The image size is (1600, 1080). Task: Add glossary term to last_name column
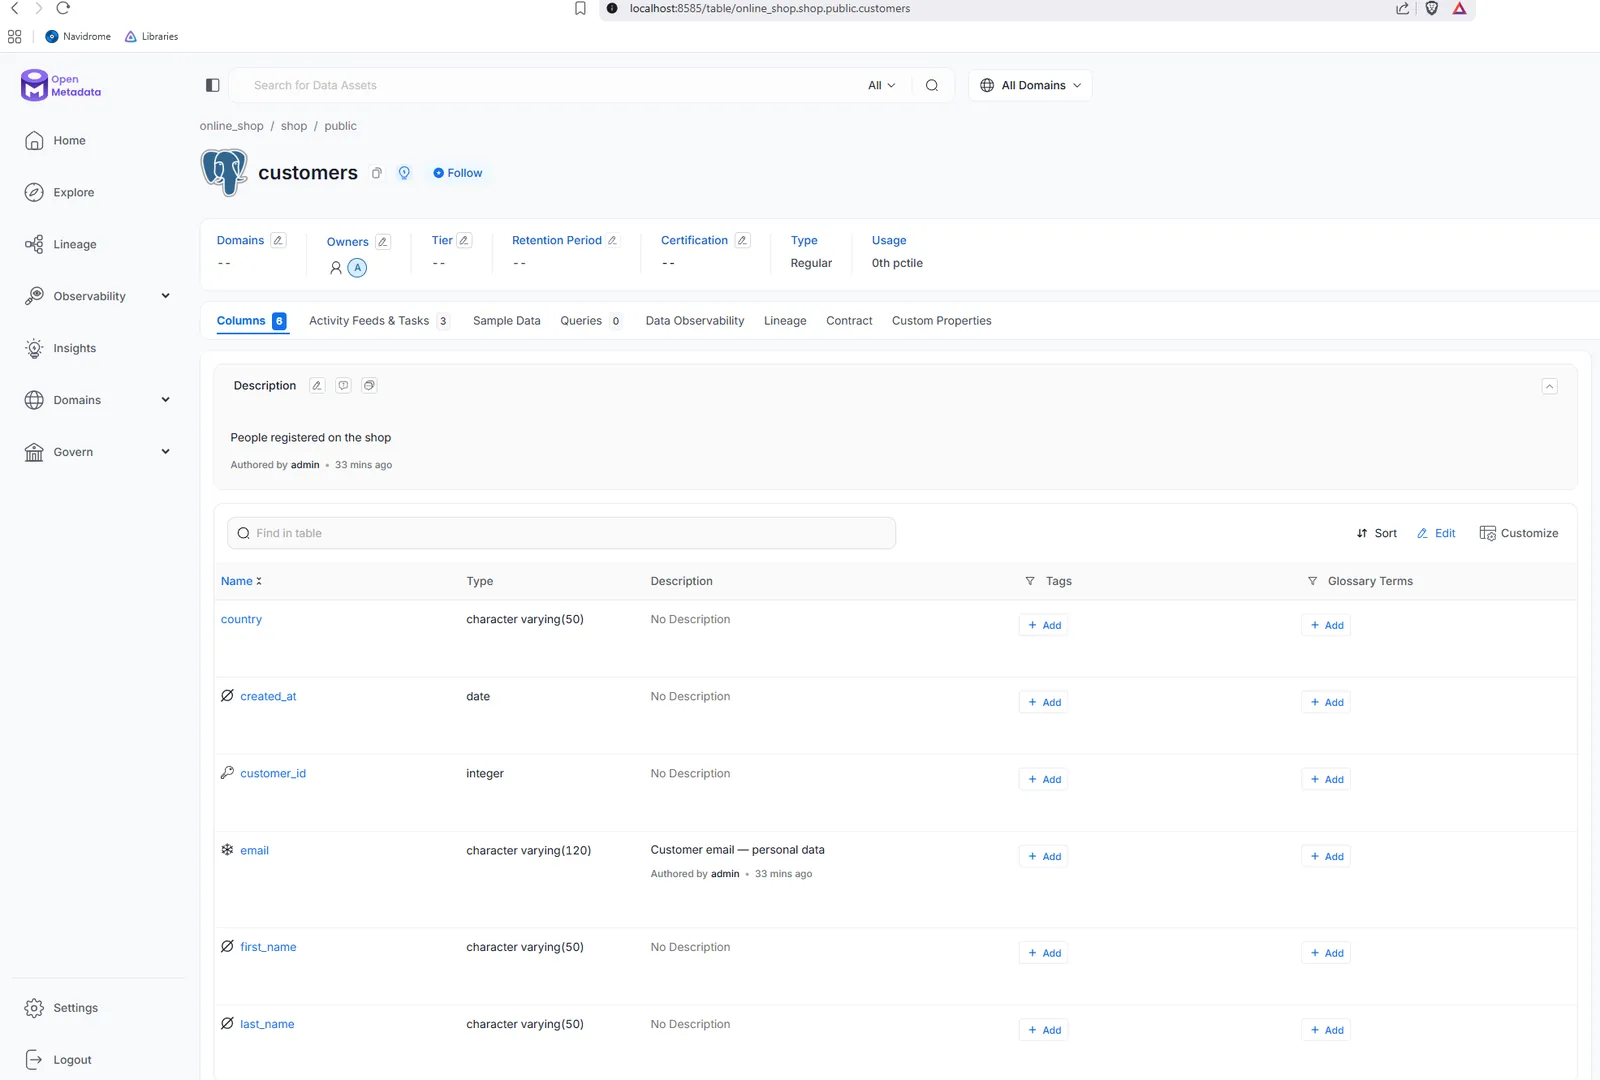[x=1326, y=1031]
